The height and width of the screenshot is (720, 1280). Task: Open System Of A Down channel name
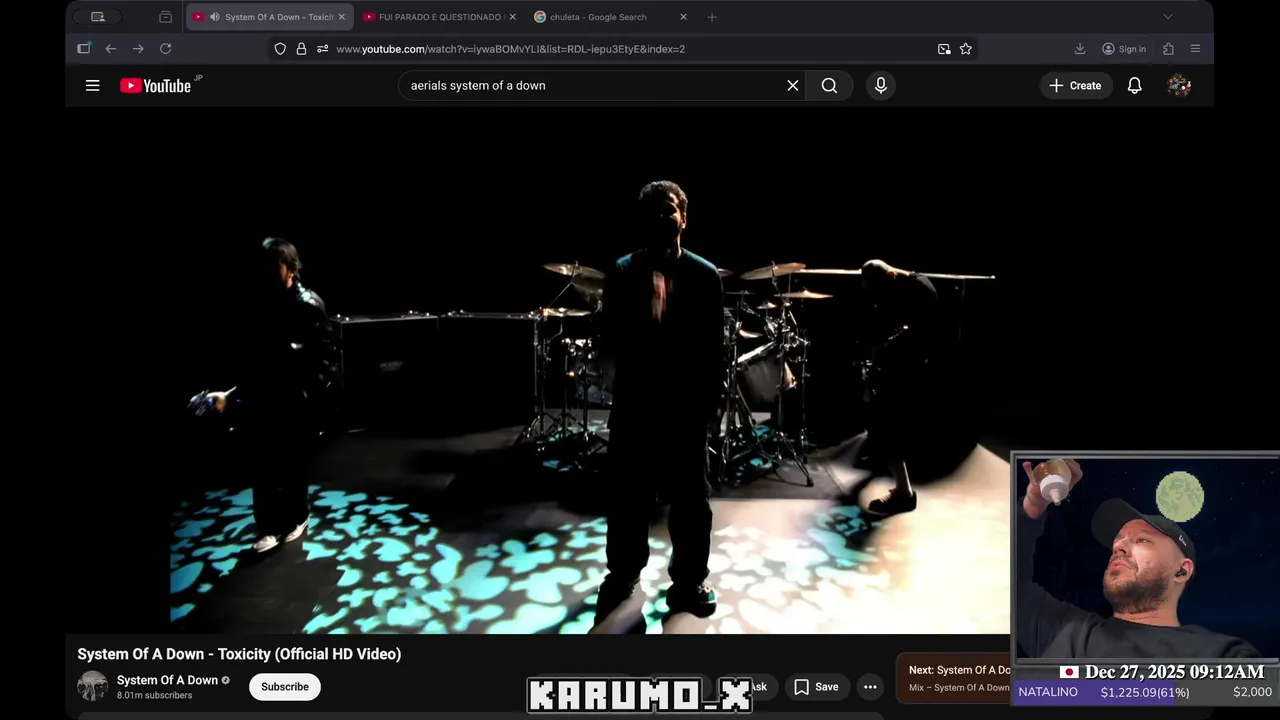coord(167,680)
